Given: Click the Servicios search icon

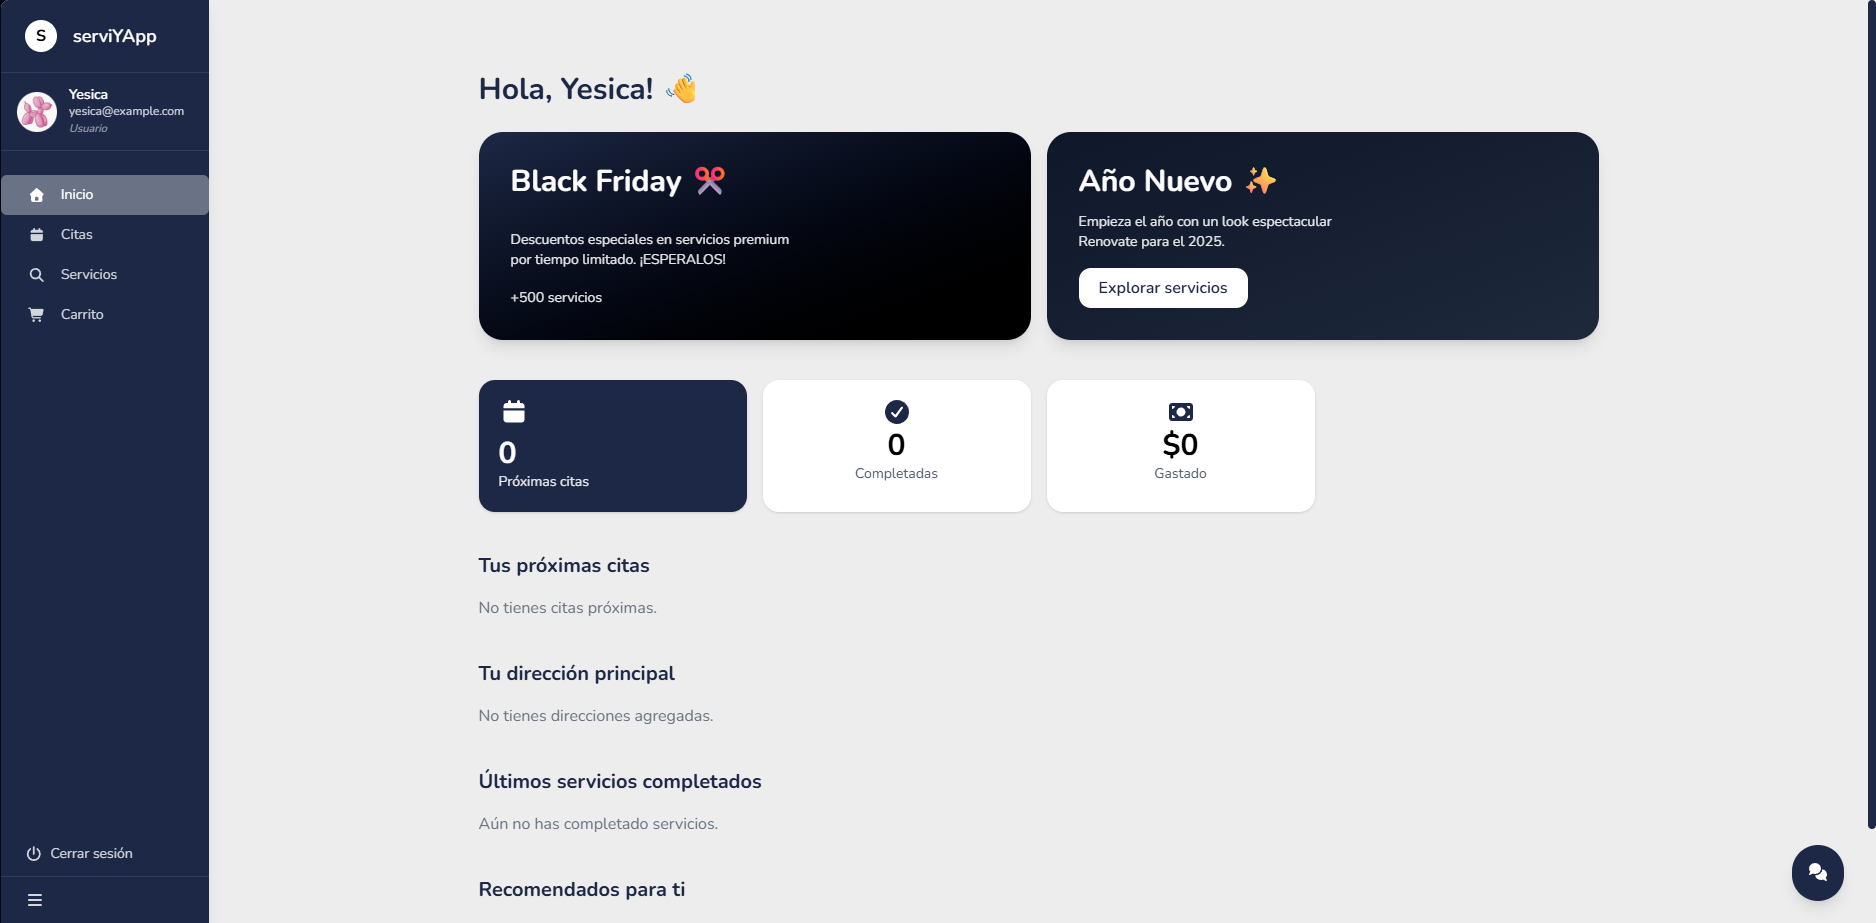Looking at the screenshot, I should [x=37, y=275].
